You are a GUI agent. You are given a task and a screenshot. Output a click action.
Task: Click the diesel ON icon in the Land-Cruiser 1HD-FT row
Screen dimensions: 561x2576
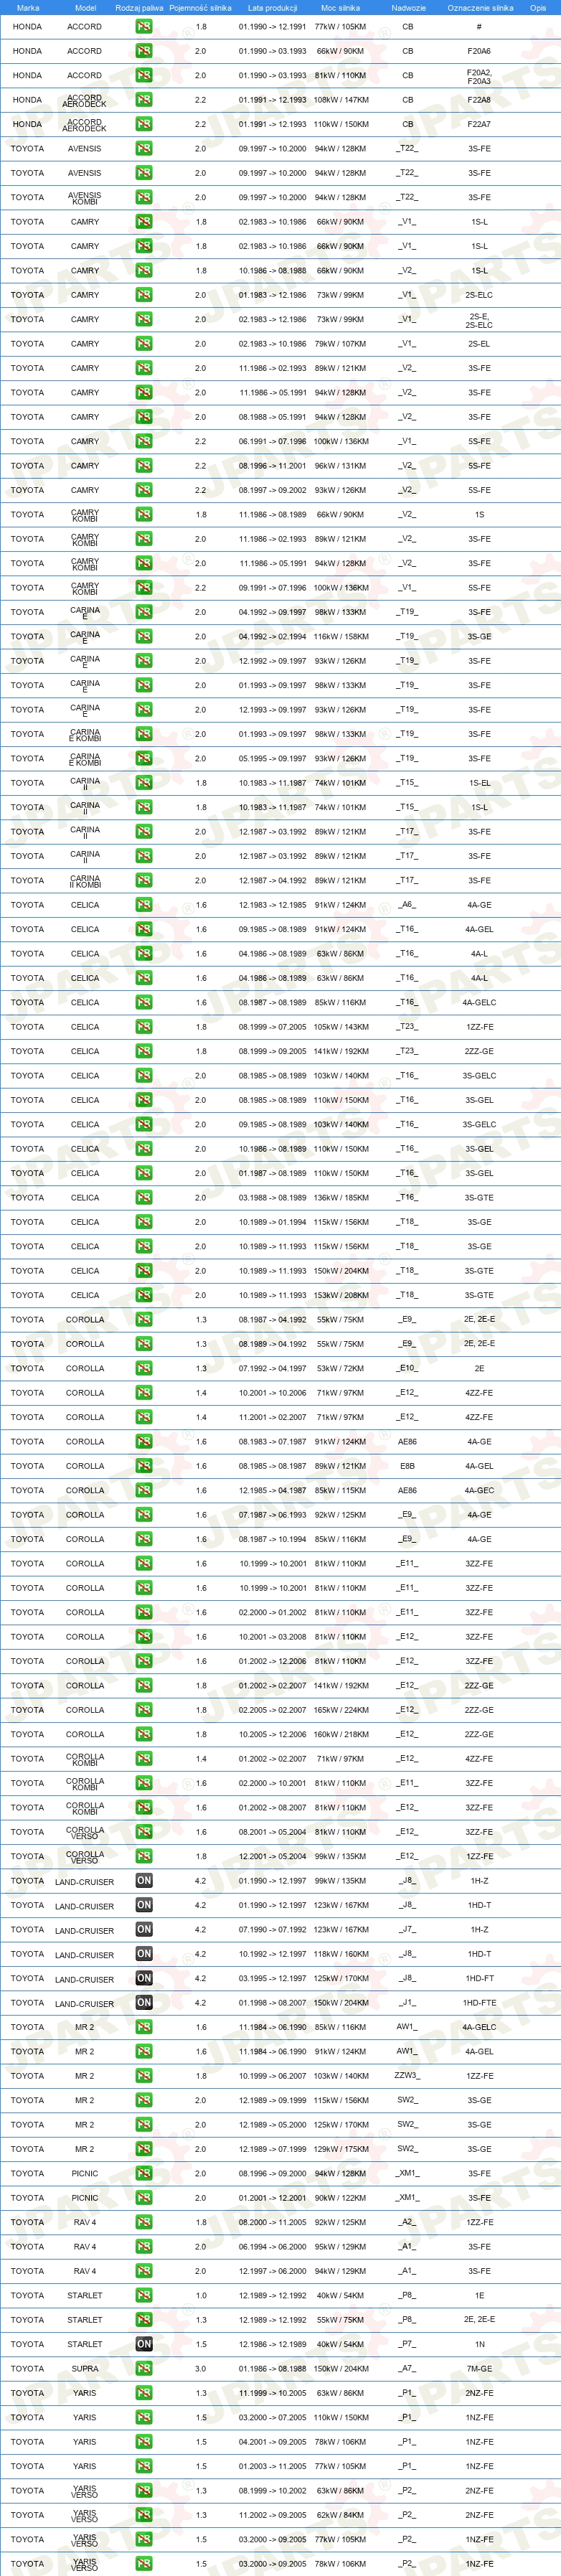144,1978
